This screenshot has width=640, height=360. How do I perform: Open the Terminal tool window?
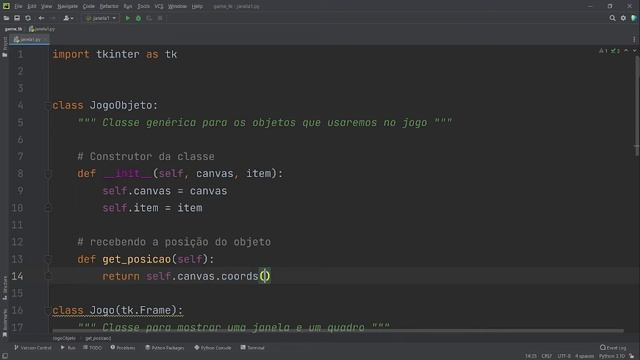[x=253, y=348]
